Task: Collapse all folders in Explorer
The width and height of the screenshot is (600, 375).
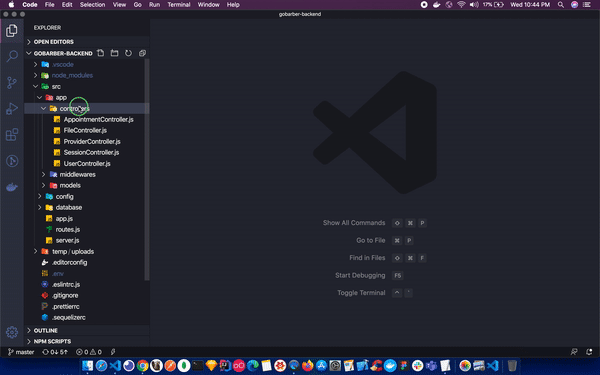Action: pyautogui.click(x=142, y=53)
